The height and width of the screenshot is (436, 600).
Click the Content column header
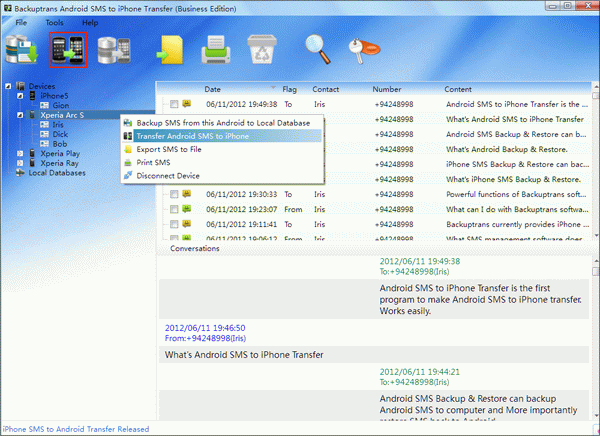pos(458,89)
